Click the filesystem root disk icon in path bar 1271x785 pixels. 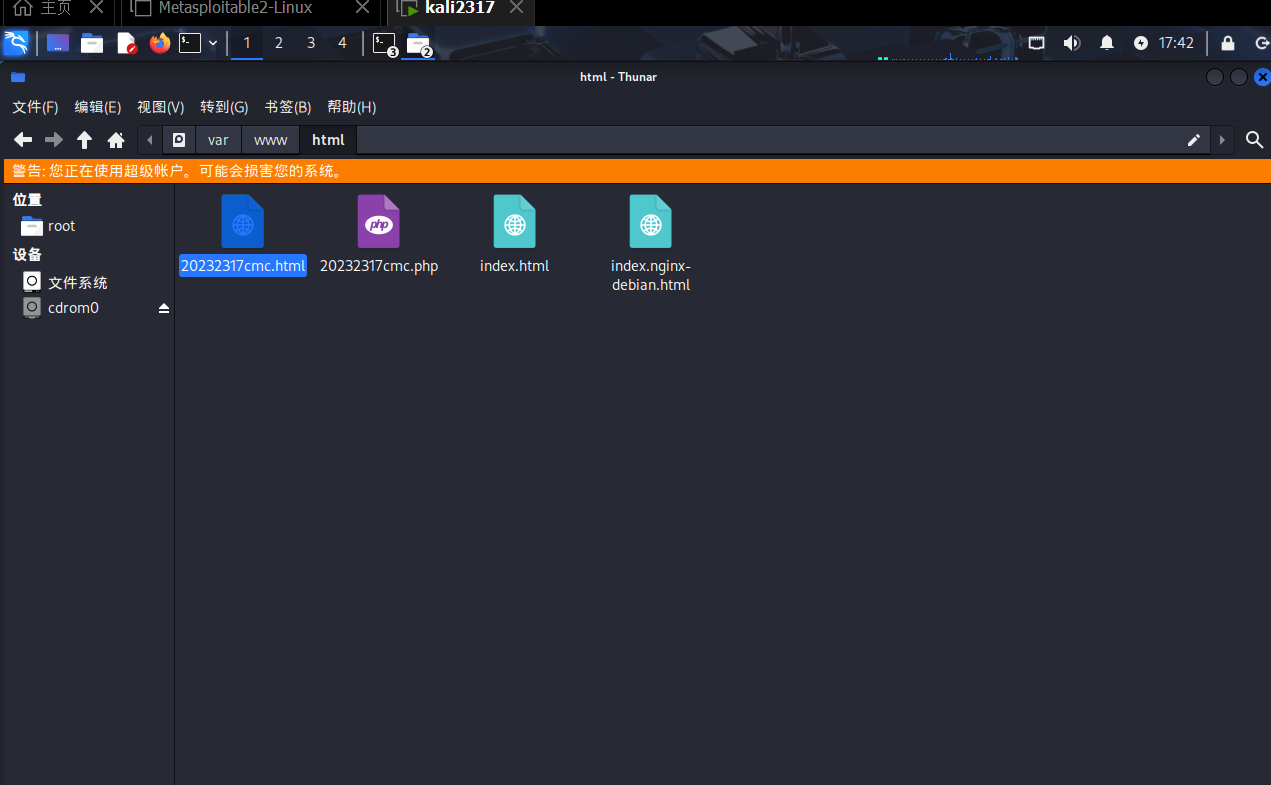click(x=179, y=140)
